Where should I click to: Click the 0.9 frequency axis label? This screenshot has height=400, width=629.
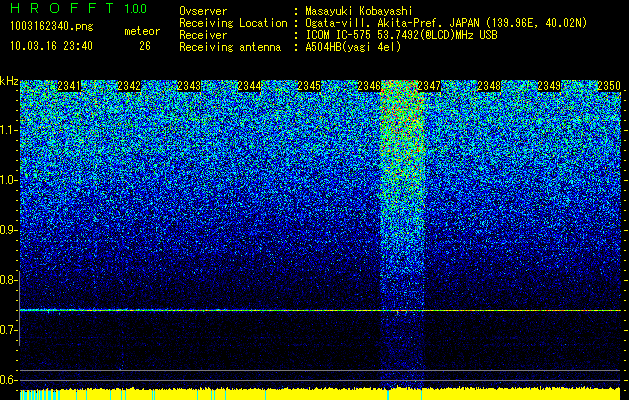pyautogui.click(x=7, y=230)
